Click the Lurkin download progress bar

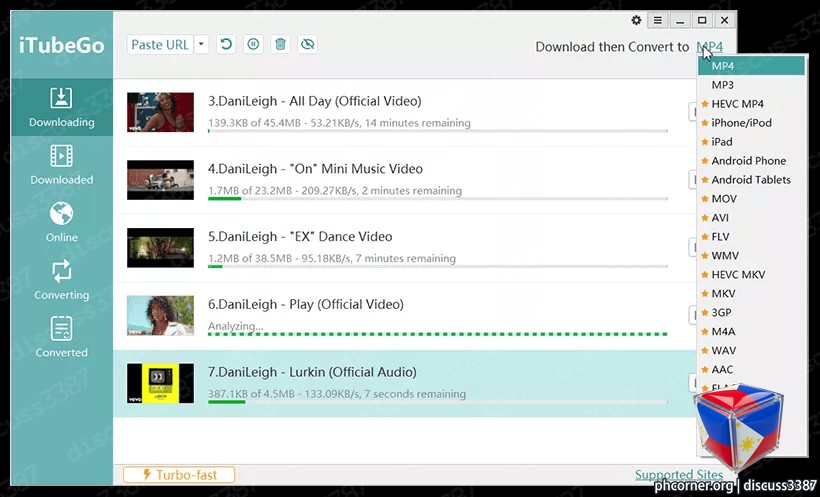[438, 402]
